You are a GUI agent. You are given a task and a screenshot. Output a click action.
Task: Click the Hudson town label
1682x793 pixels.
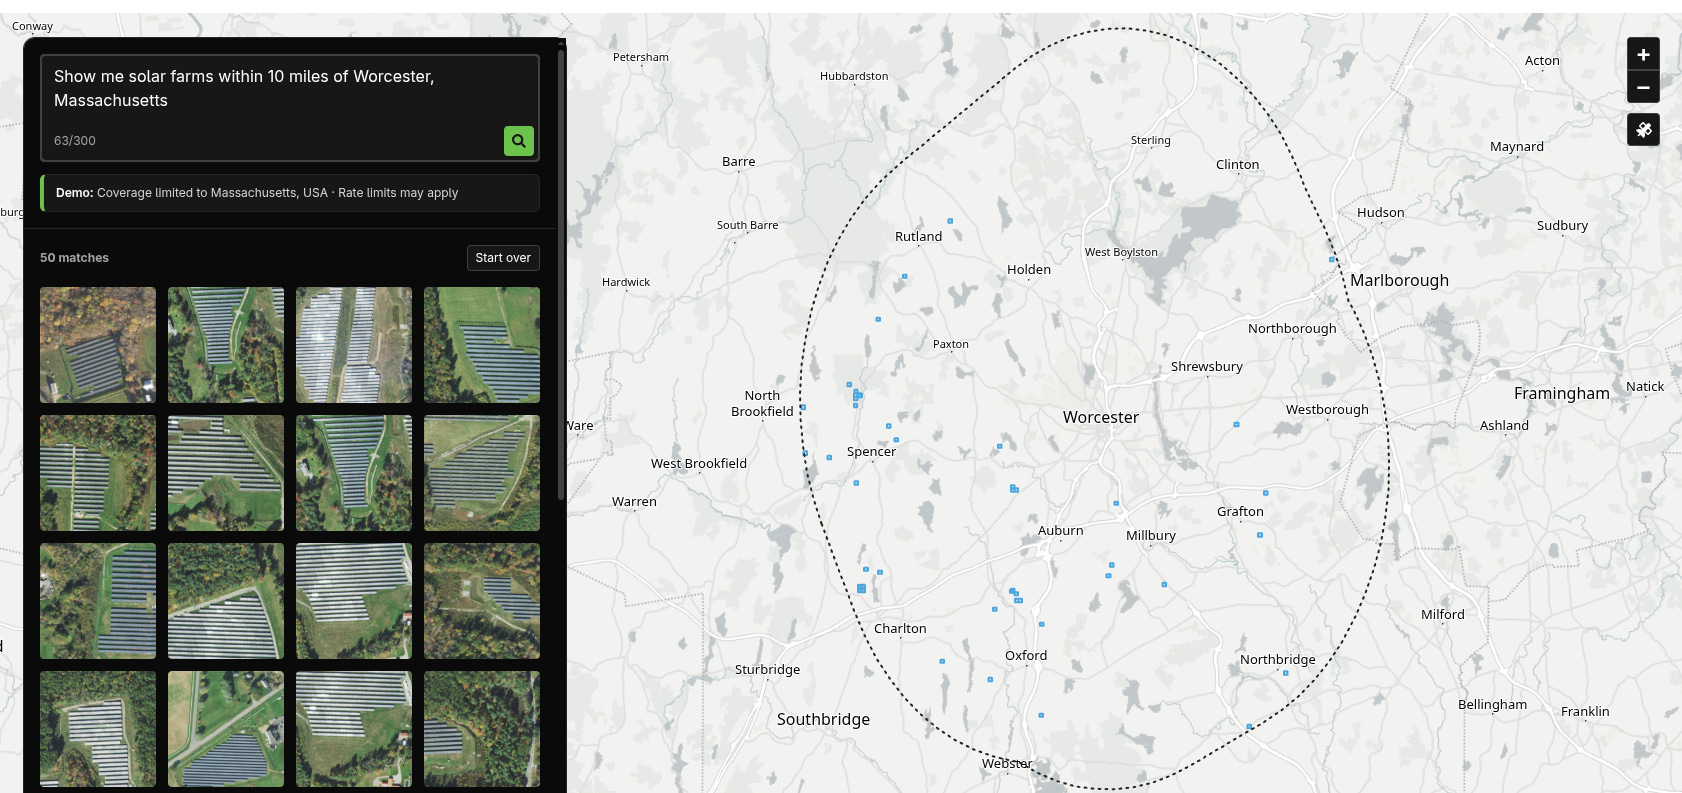coord(1381,212)
